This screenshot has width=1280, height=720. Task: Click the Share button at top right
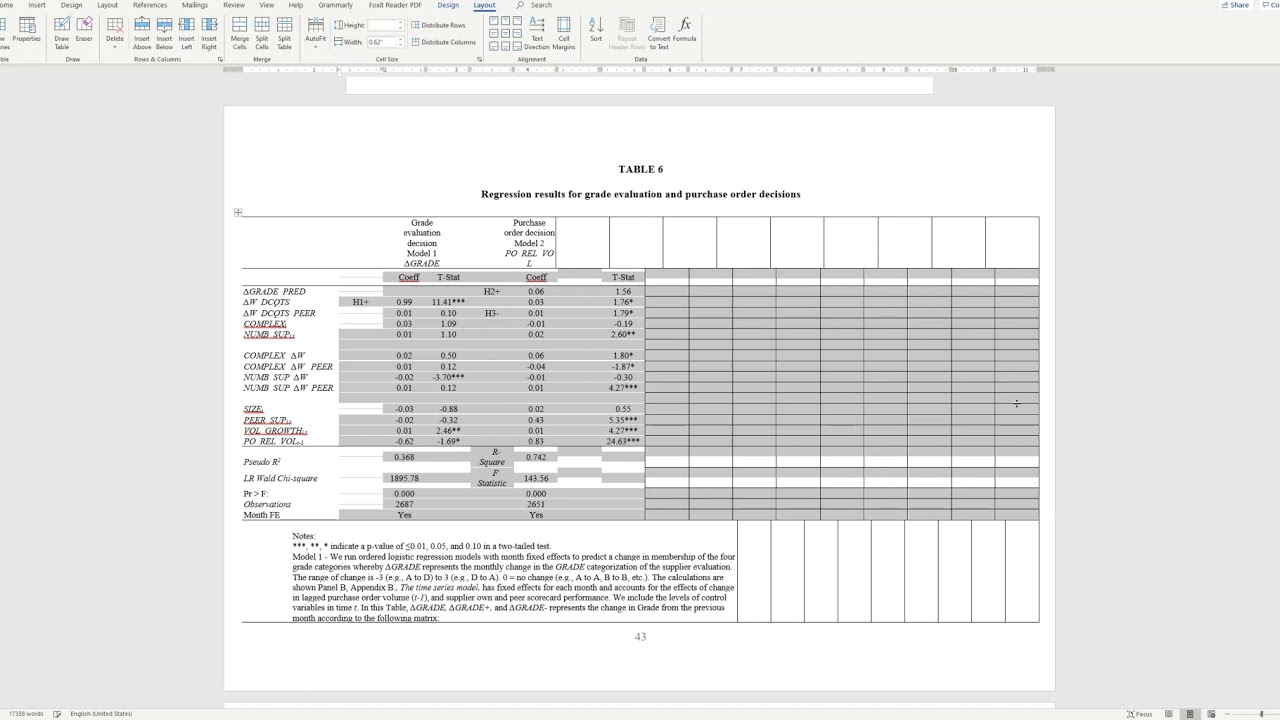(1235, 5)
